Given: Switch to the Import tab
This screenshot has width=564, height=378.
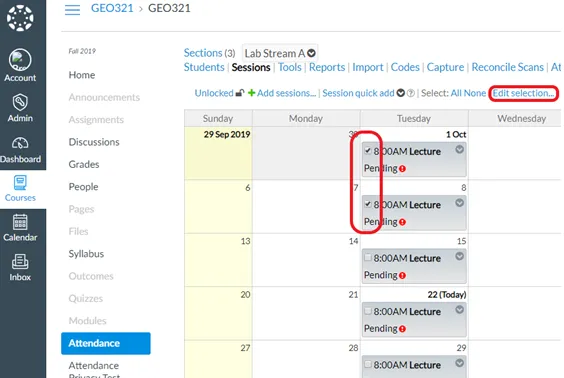Looking at the screenshot, I should (368, 67).
